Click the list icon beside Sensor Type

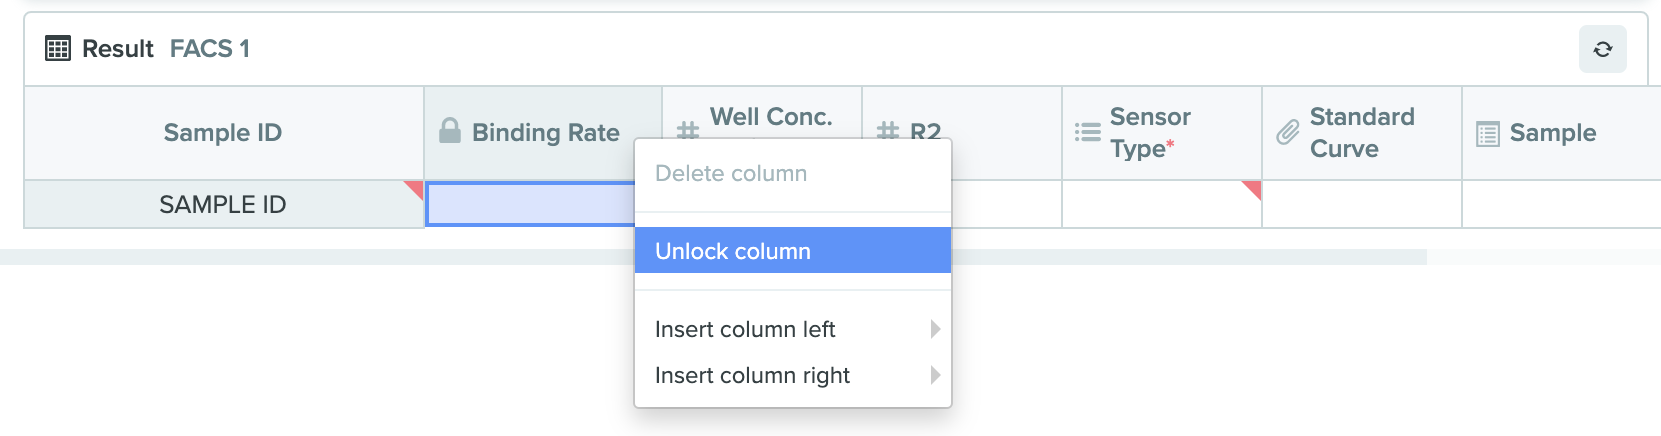coord(1087,132)
